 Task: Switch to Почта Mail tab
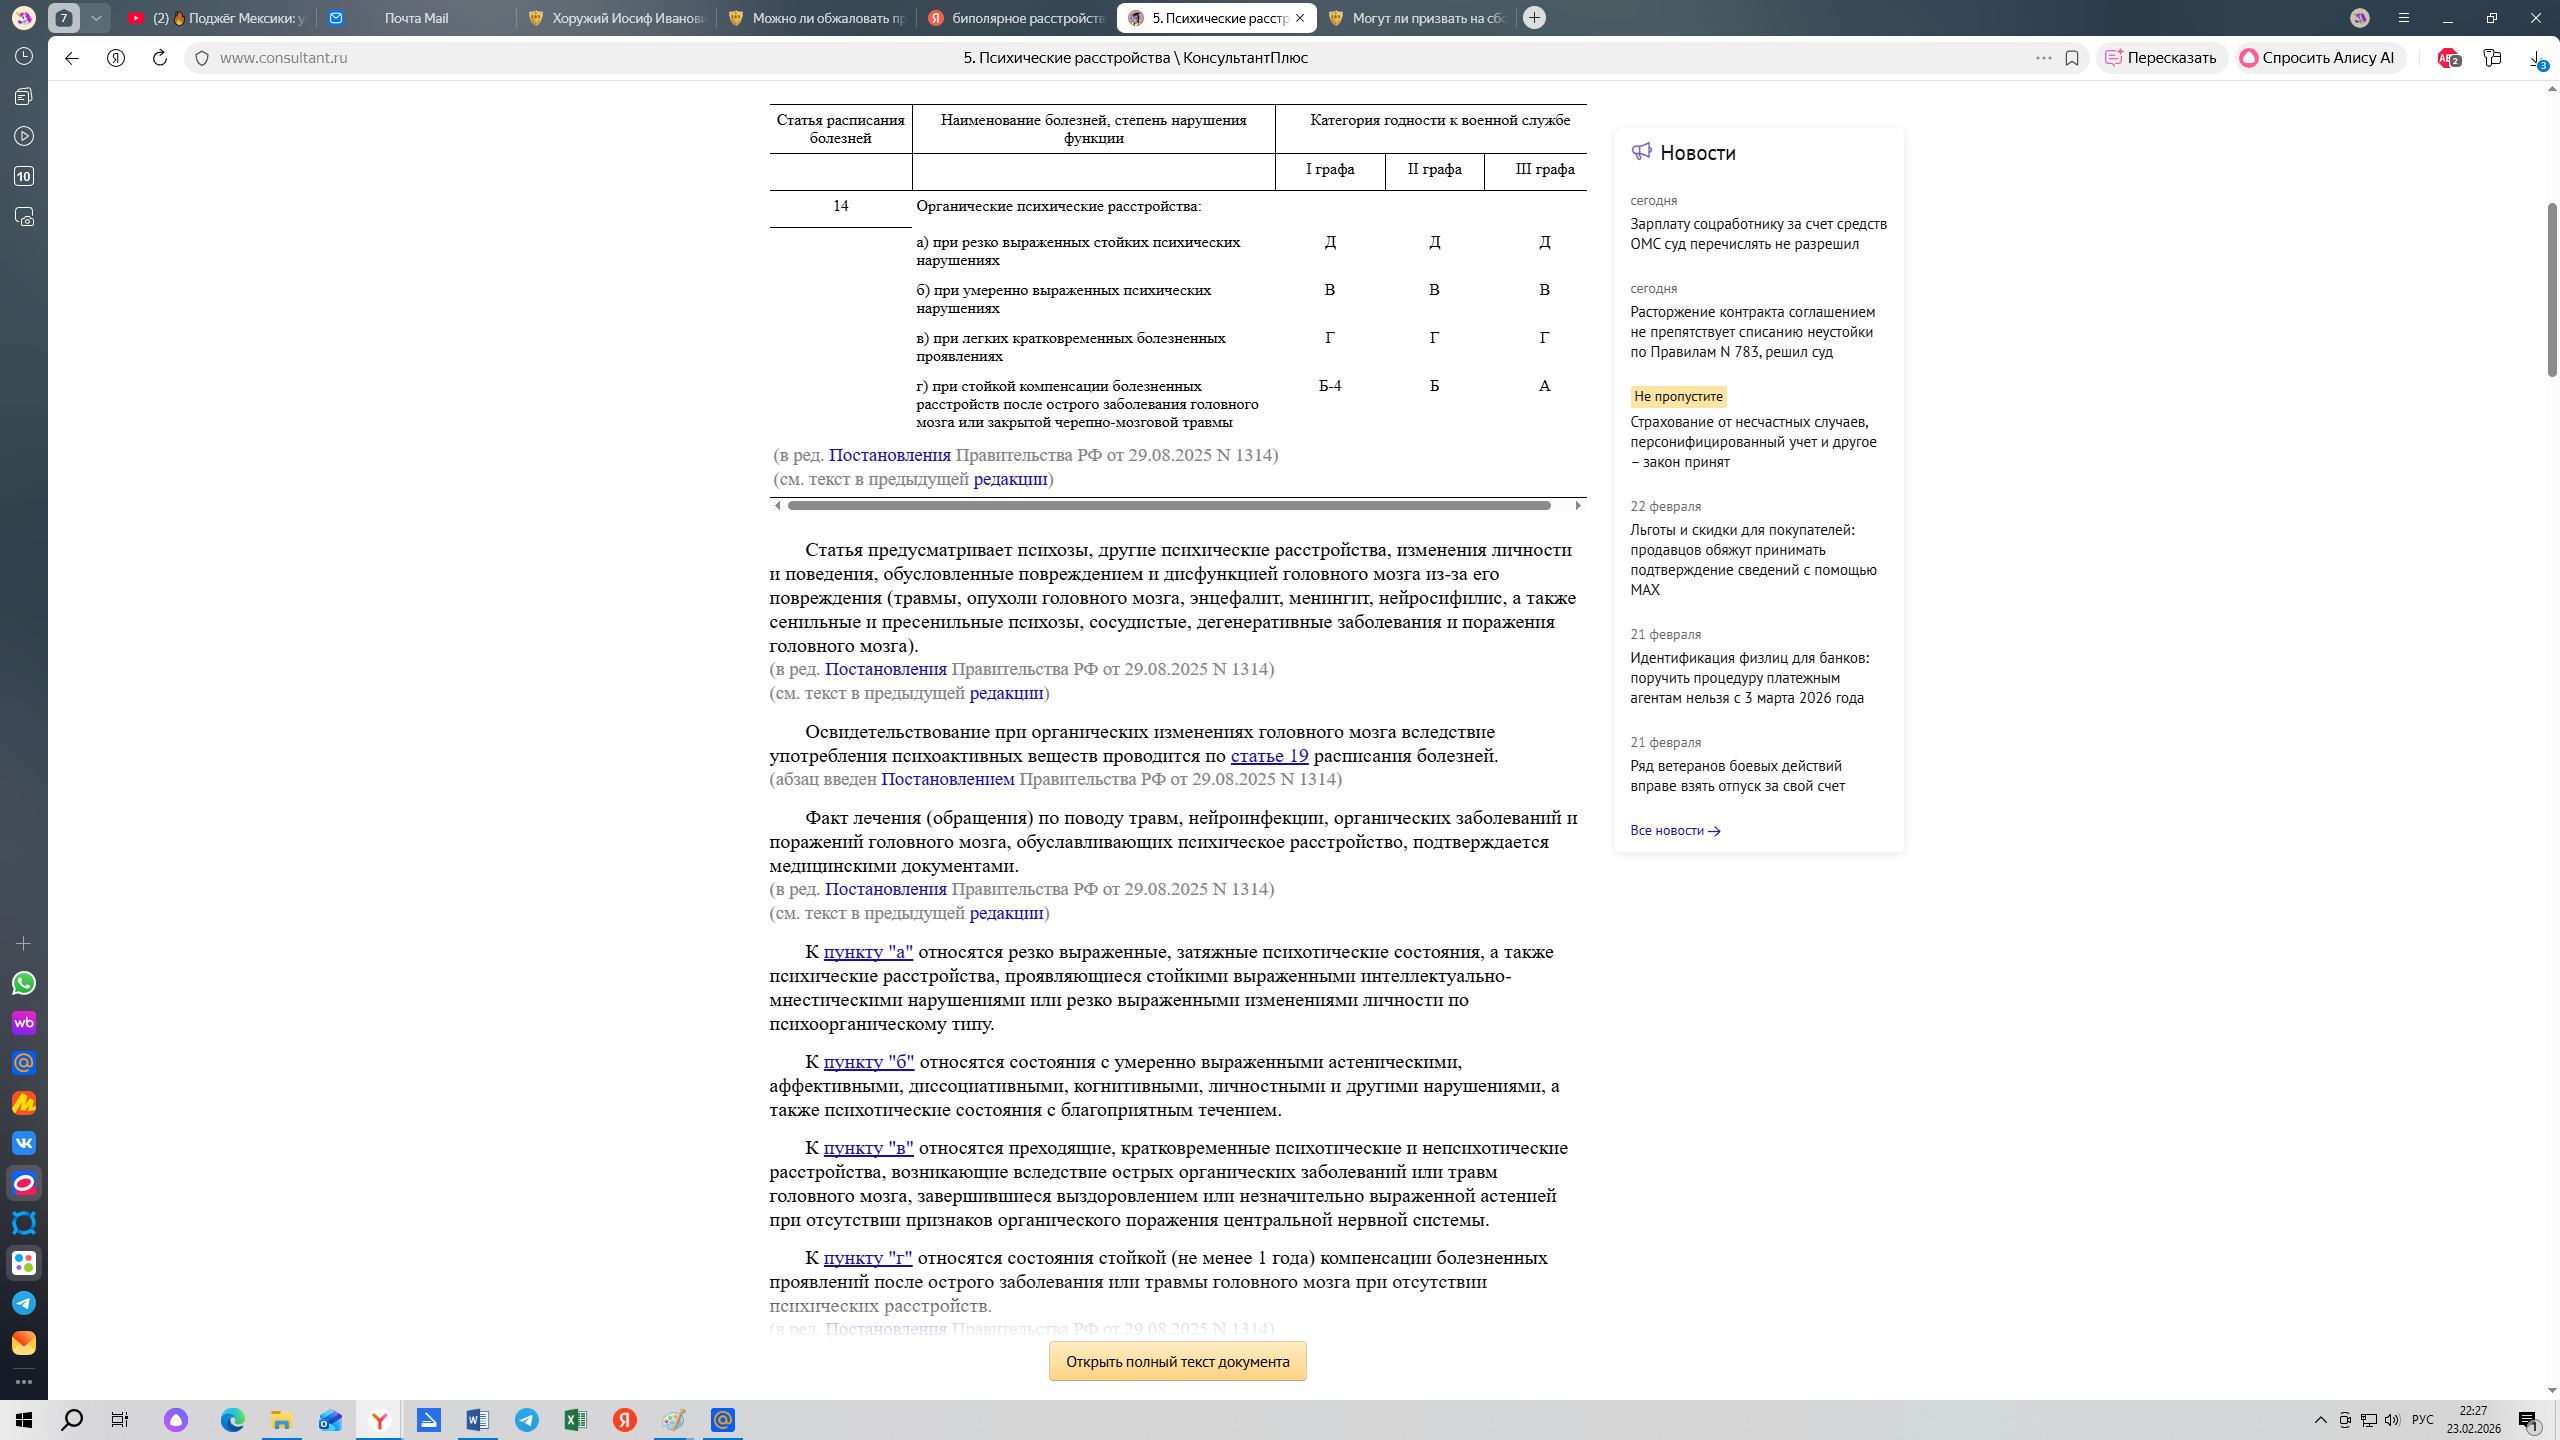[x=416, y=18]
